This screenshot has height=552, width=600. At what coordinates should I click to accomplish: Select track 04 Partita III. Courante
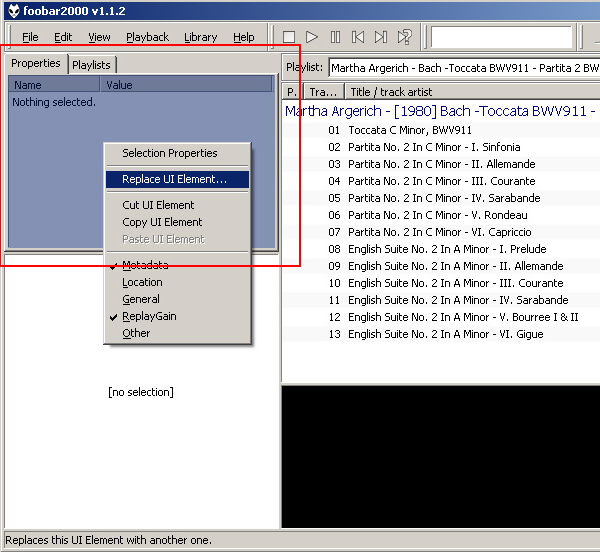(x=441, y=181)
